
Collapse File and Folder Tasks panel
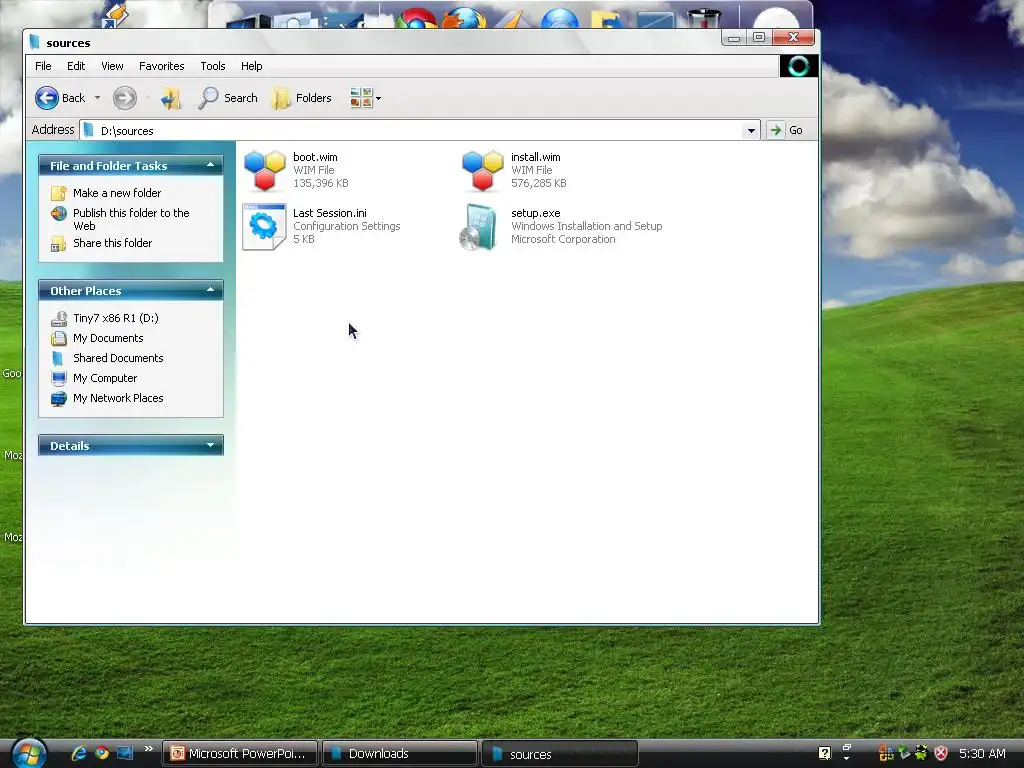tap(210, 165)
